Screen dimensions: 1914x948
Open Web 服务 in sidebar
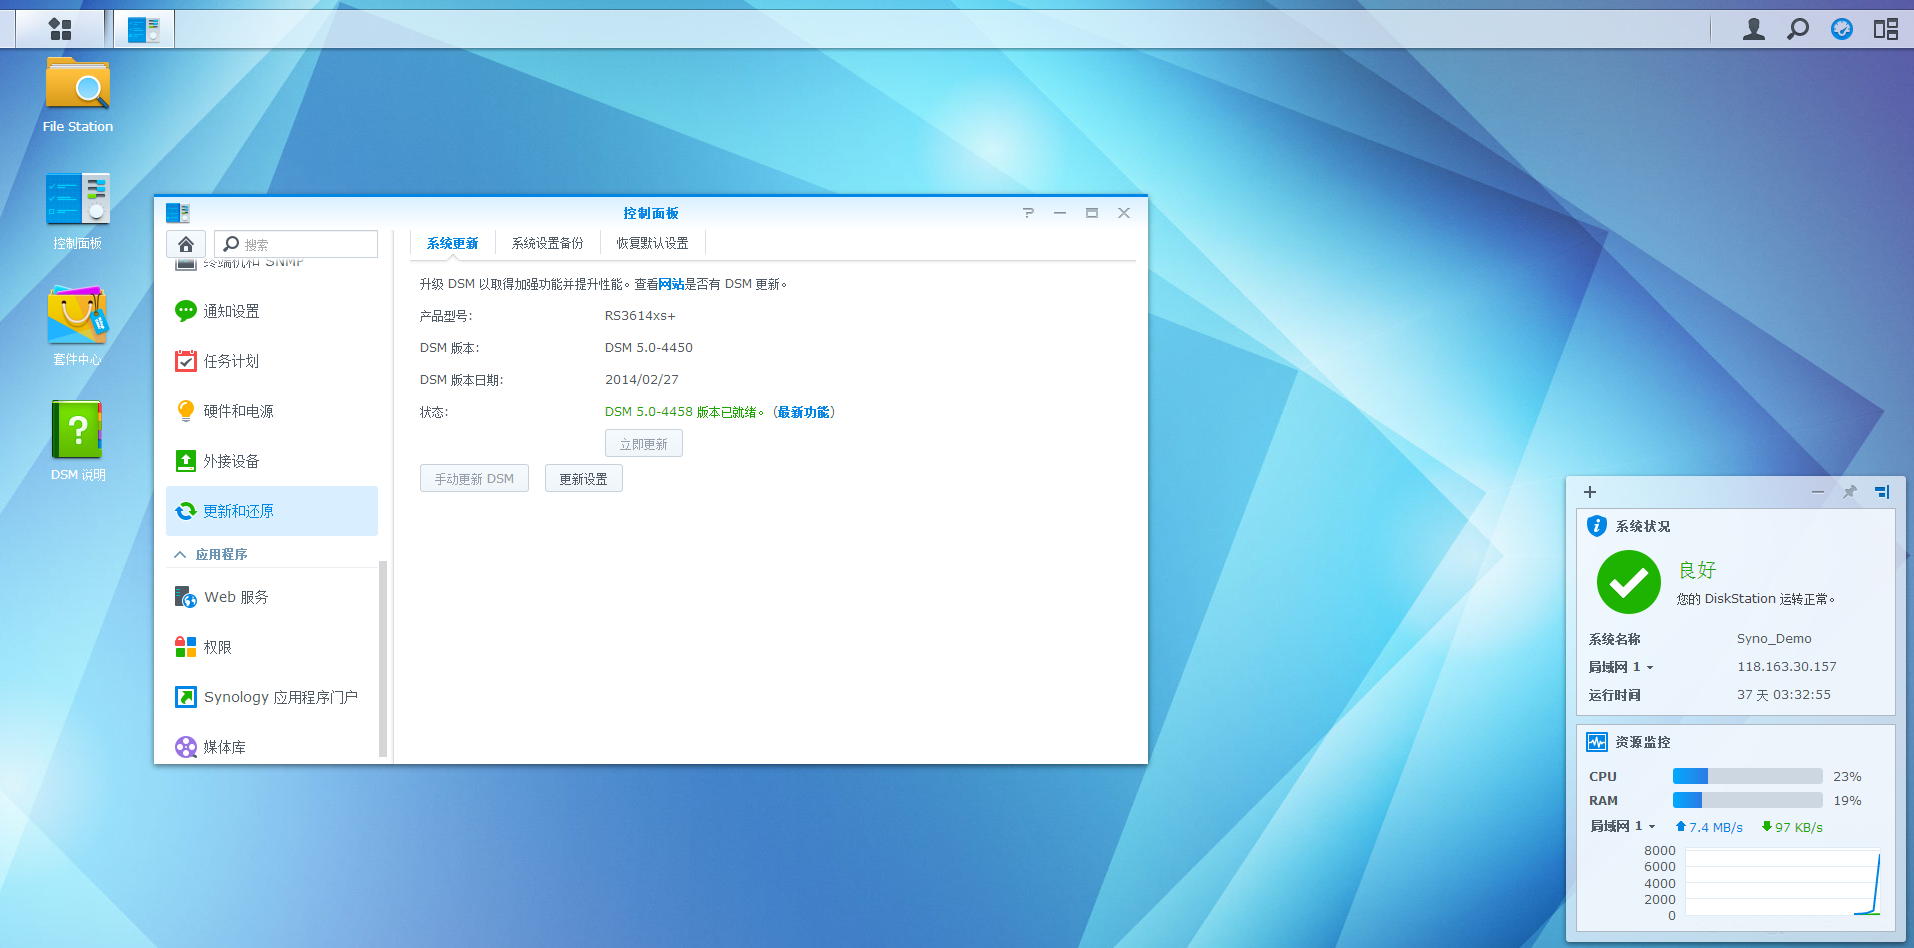(272, 597)
